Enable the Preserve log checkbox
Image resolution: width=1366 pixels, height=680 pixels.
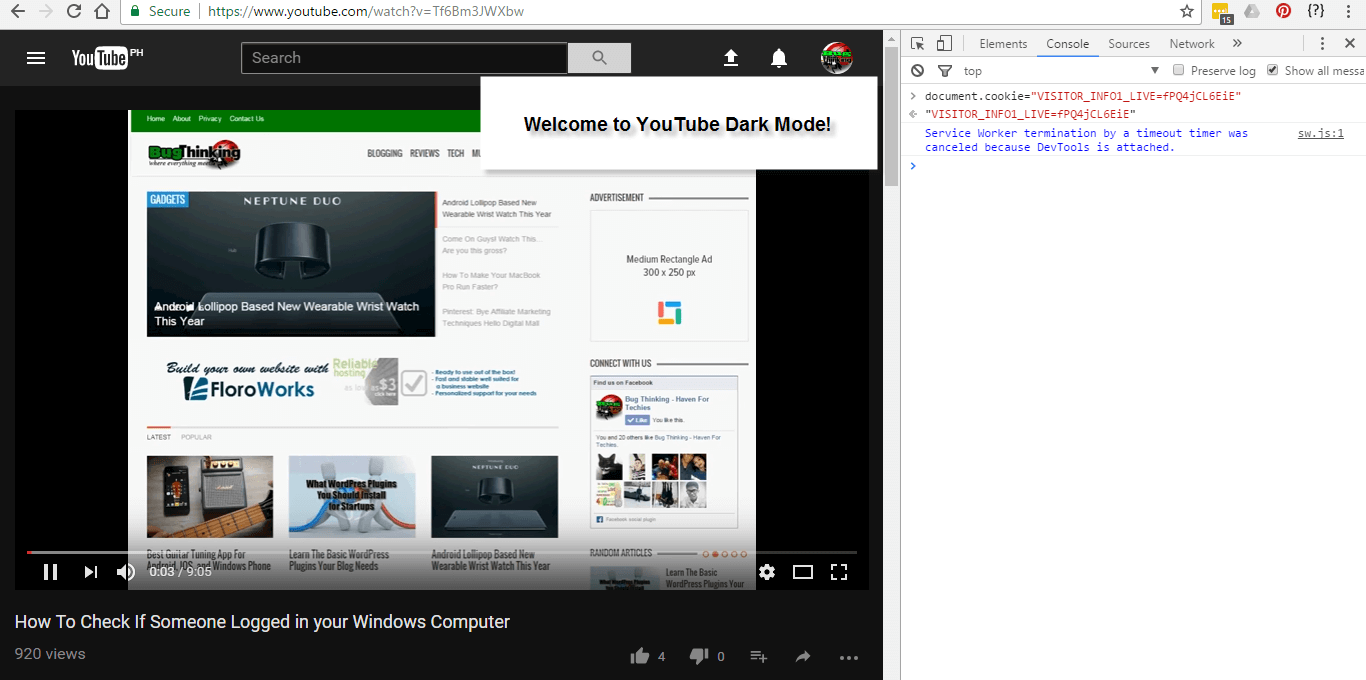coord(1178,70)
